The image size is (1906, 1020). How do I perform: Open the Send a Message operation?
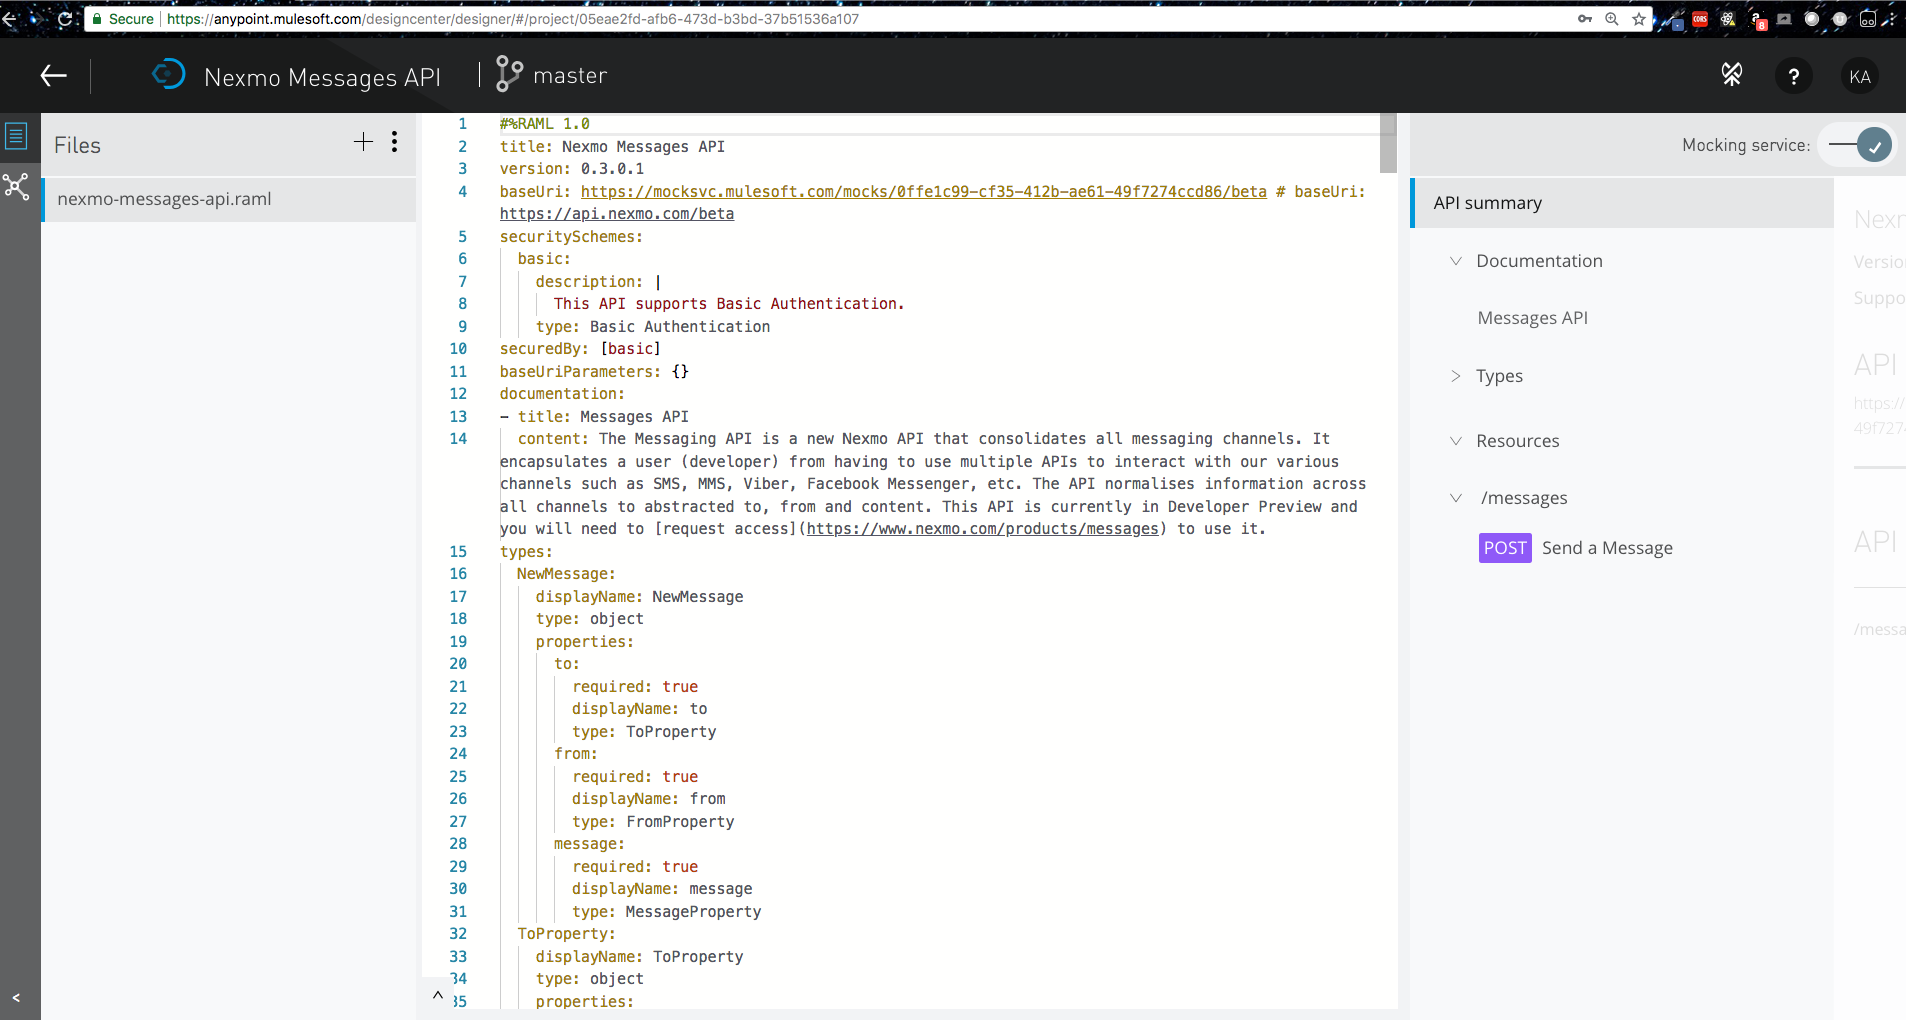click(x=1607, y=548)
